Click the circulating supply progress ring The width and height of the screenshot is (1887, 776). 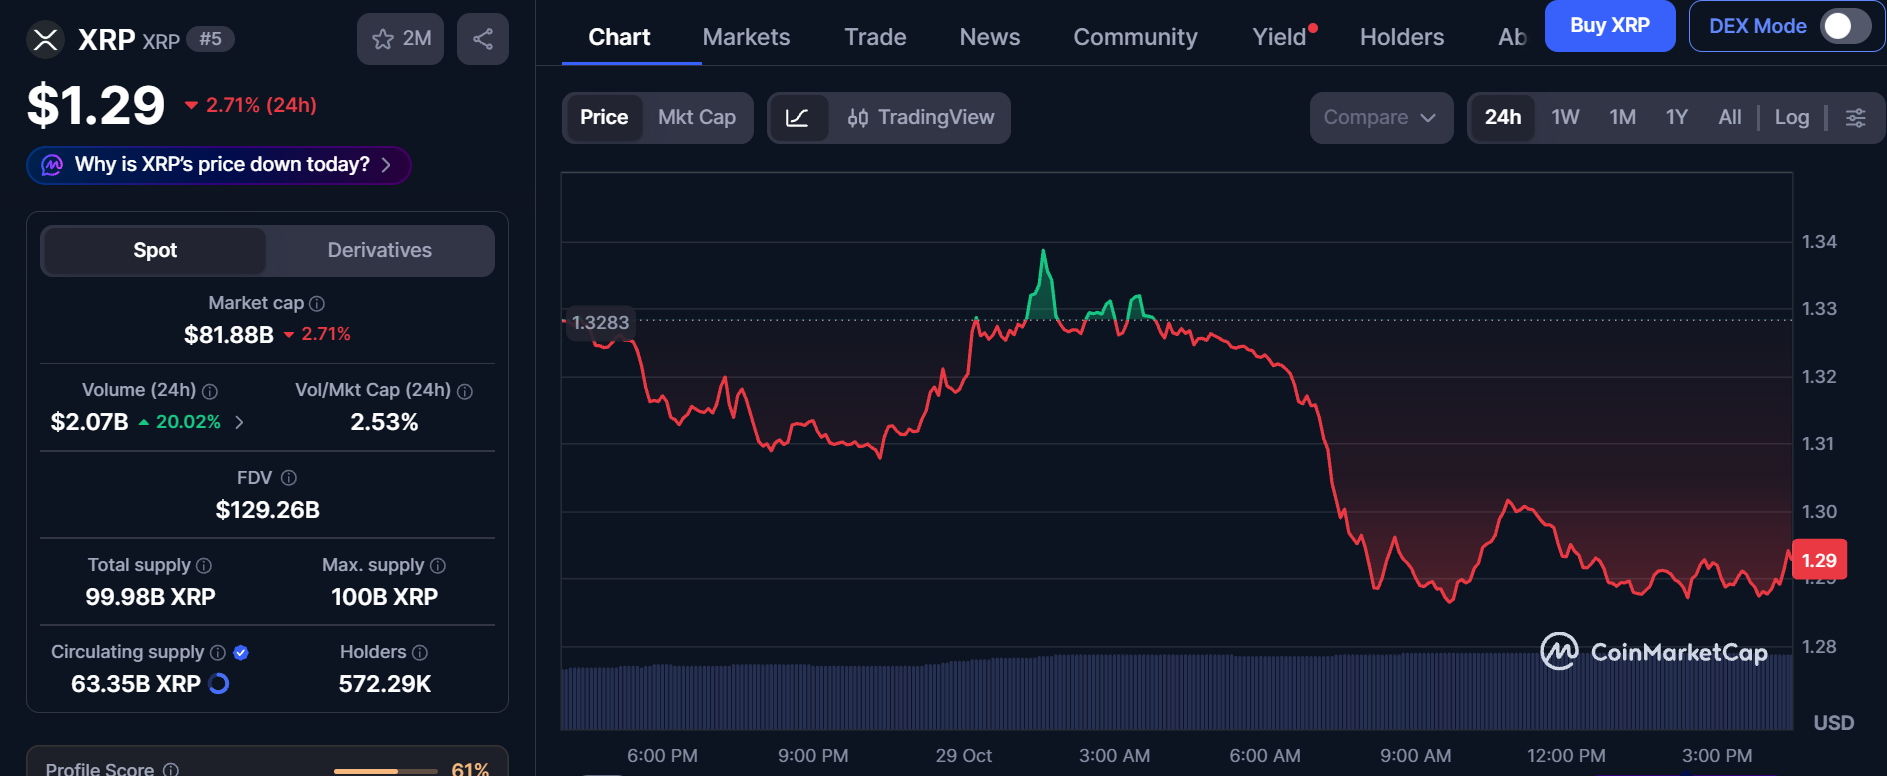(219, 684)
